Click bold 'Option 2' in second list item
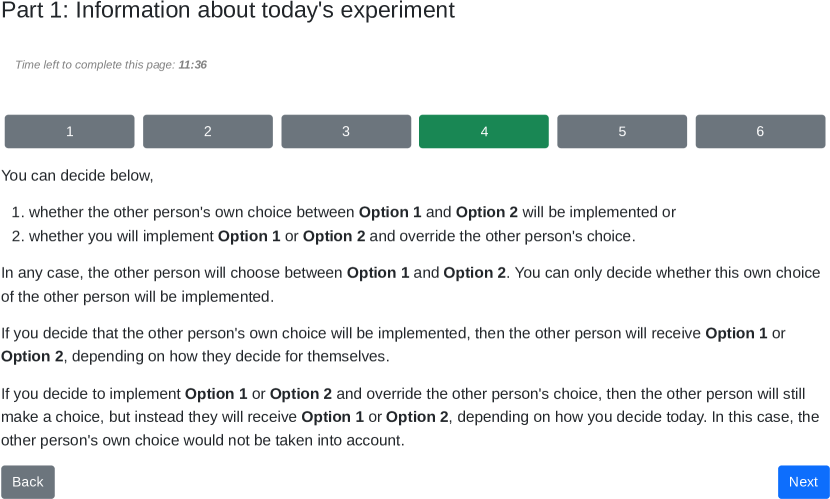The height and width of the screenshot is (499, 830). click(x=334, y=237)
